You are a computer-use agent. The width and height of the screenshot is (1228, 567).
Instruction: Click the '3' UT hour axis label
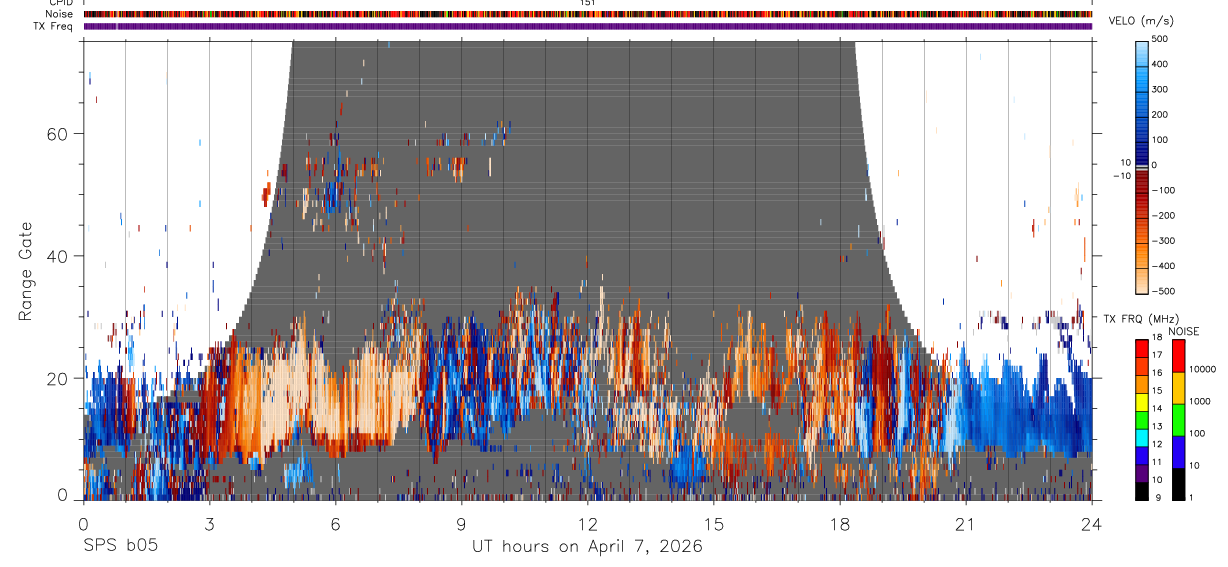[209, 523]
